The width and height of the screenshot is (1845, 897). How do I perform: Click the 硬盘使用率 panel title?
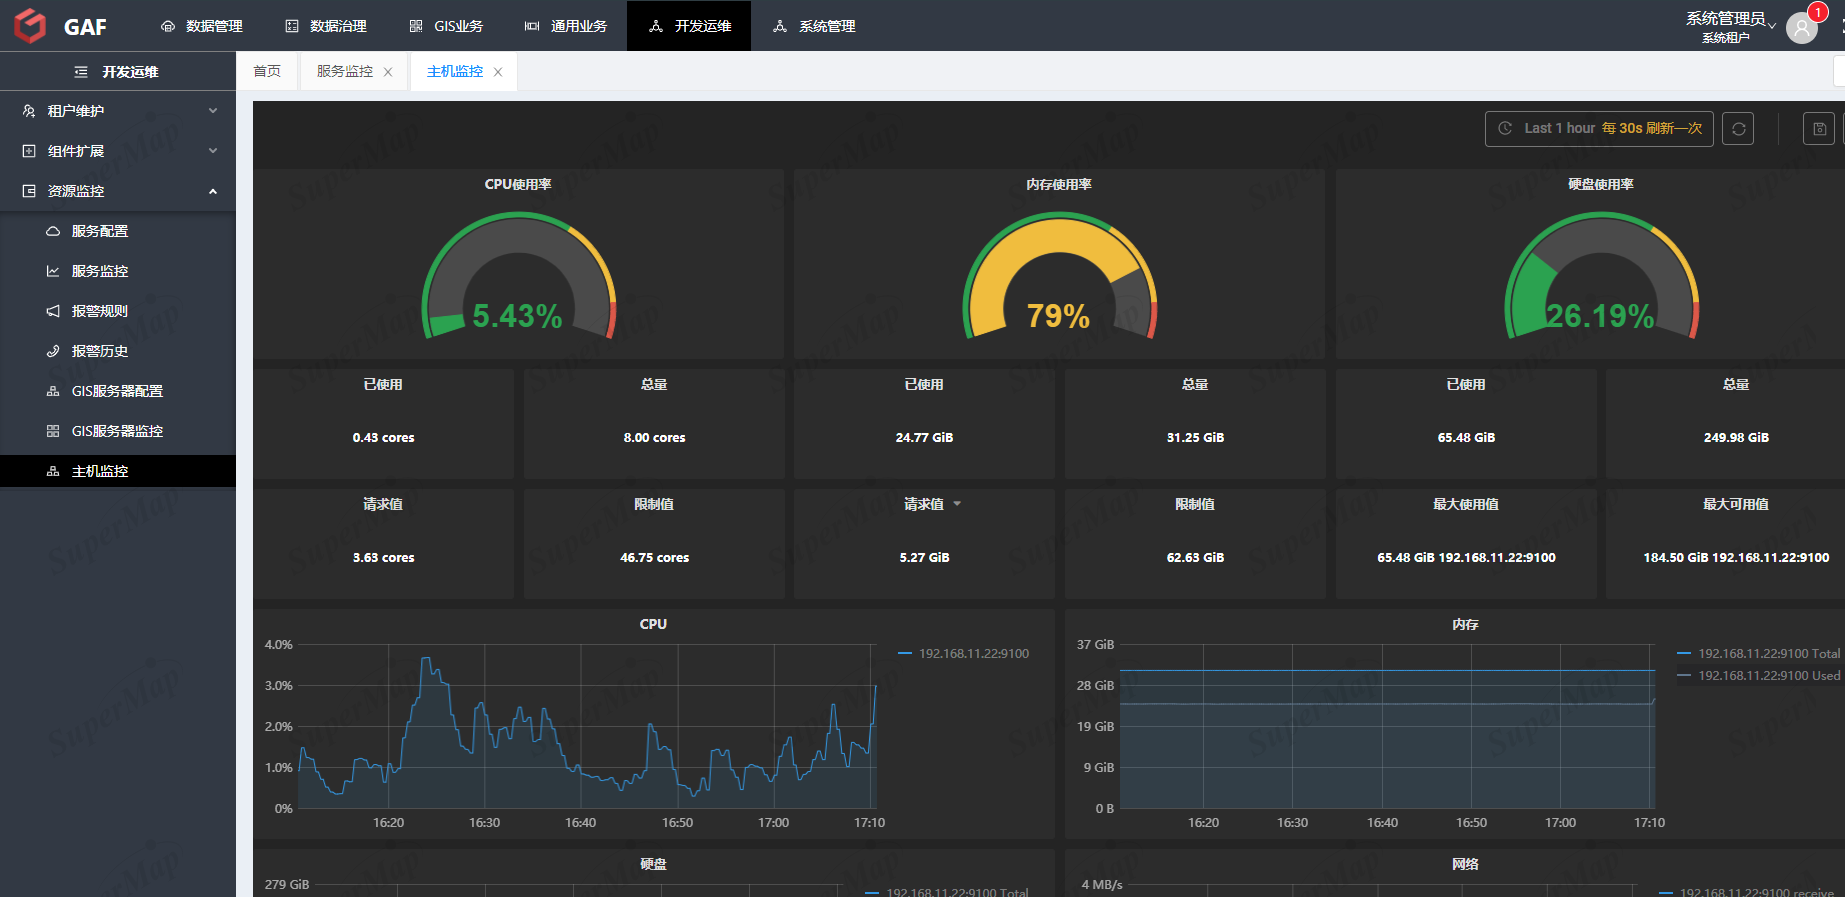pyautogui.click(x=1601, y=184)
